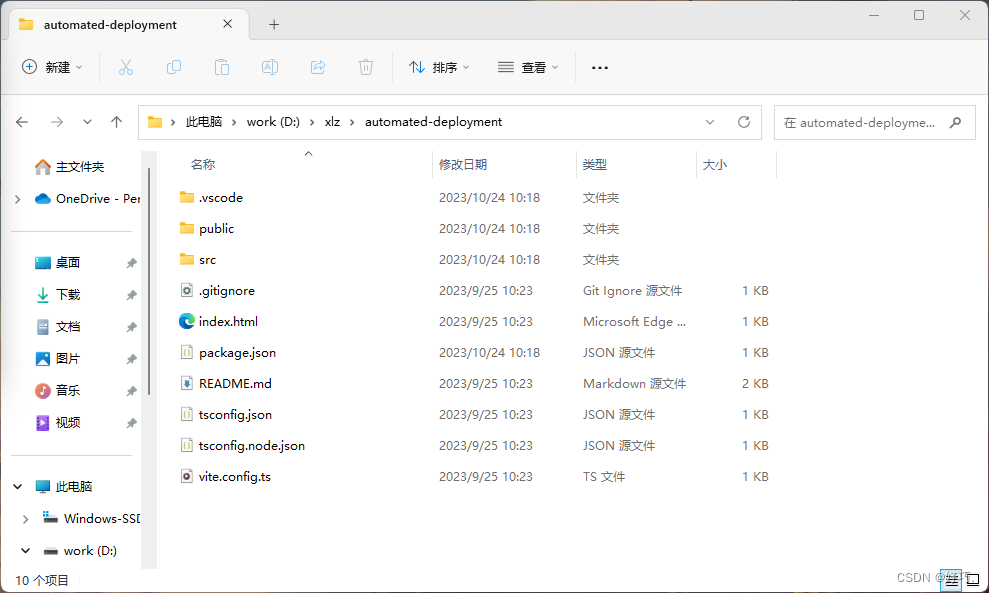Expand the OneDrive tree node
Image resolution: width=989 pixels, height=593 pixels.
18,199
